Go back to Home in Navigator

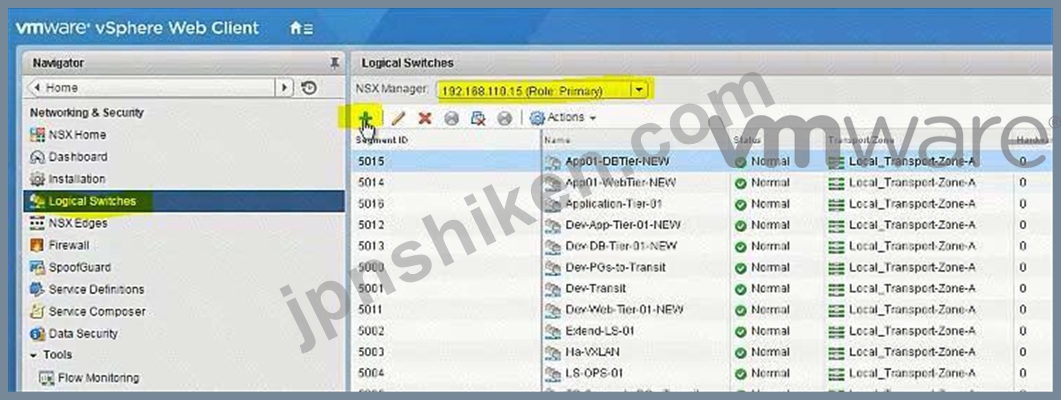152,87
